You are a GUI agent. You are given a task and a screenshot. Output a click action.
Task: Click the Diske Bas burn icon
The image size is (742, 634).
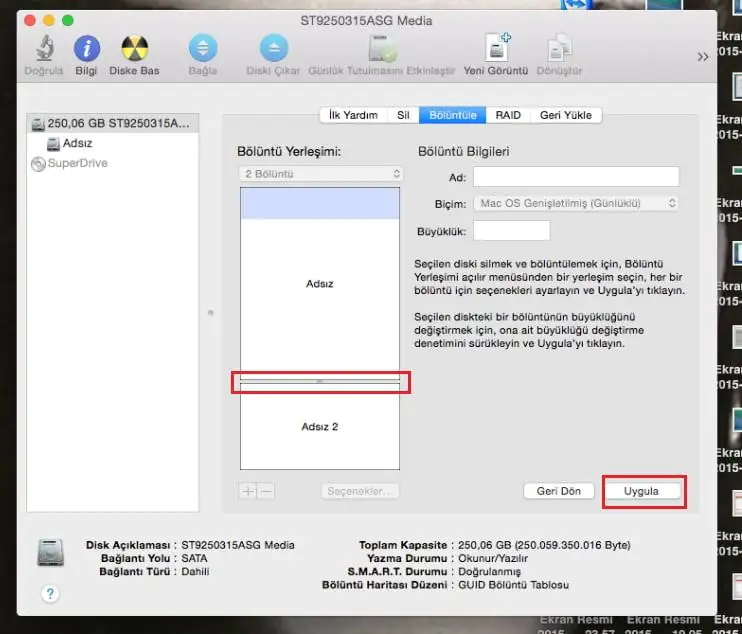134,48
